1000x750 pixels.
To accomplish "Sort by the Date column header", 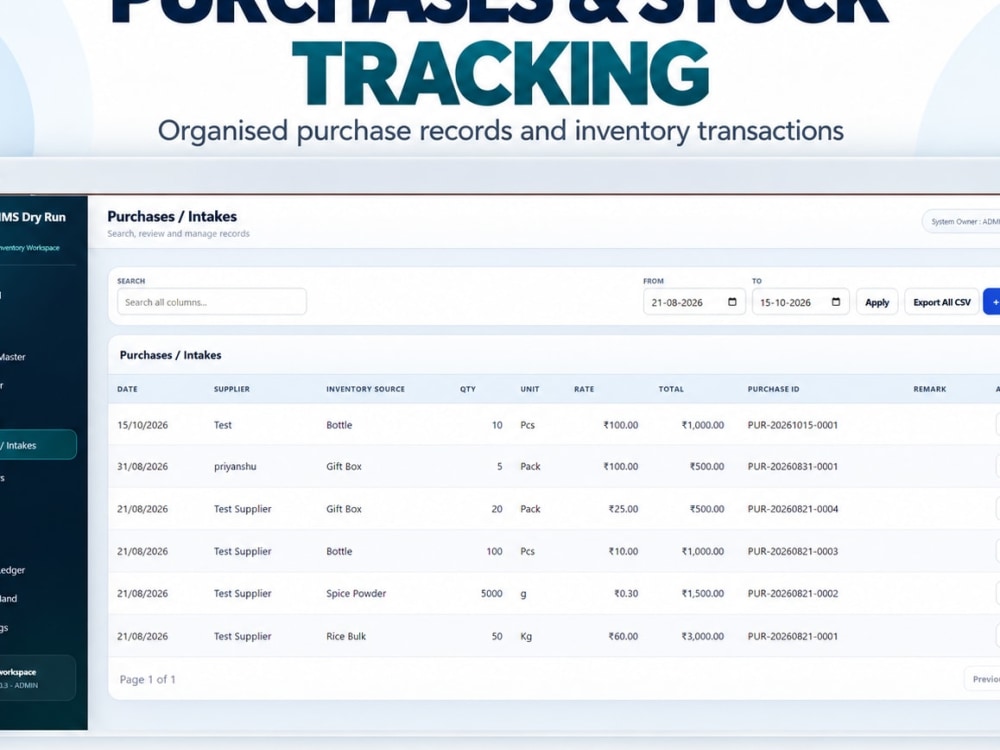I will [x=128, y=389].
